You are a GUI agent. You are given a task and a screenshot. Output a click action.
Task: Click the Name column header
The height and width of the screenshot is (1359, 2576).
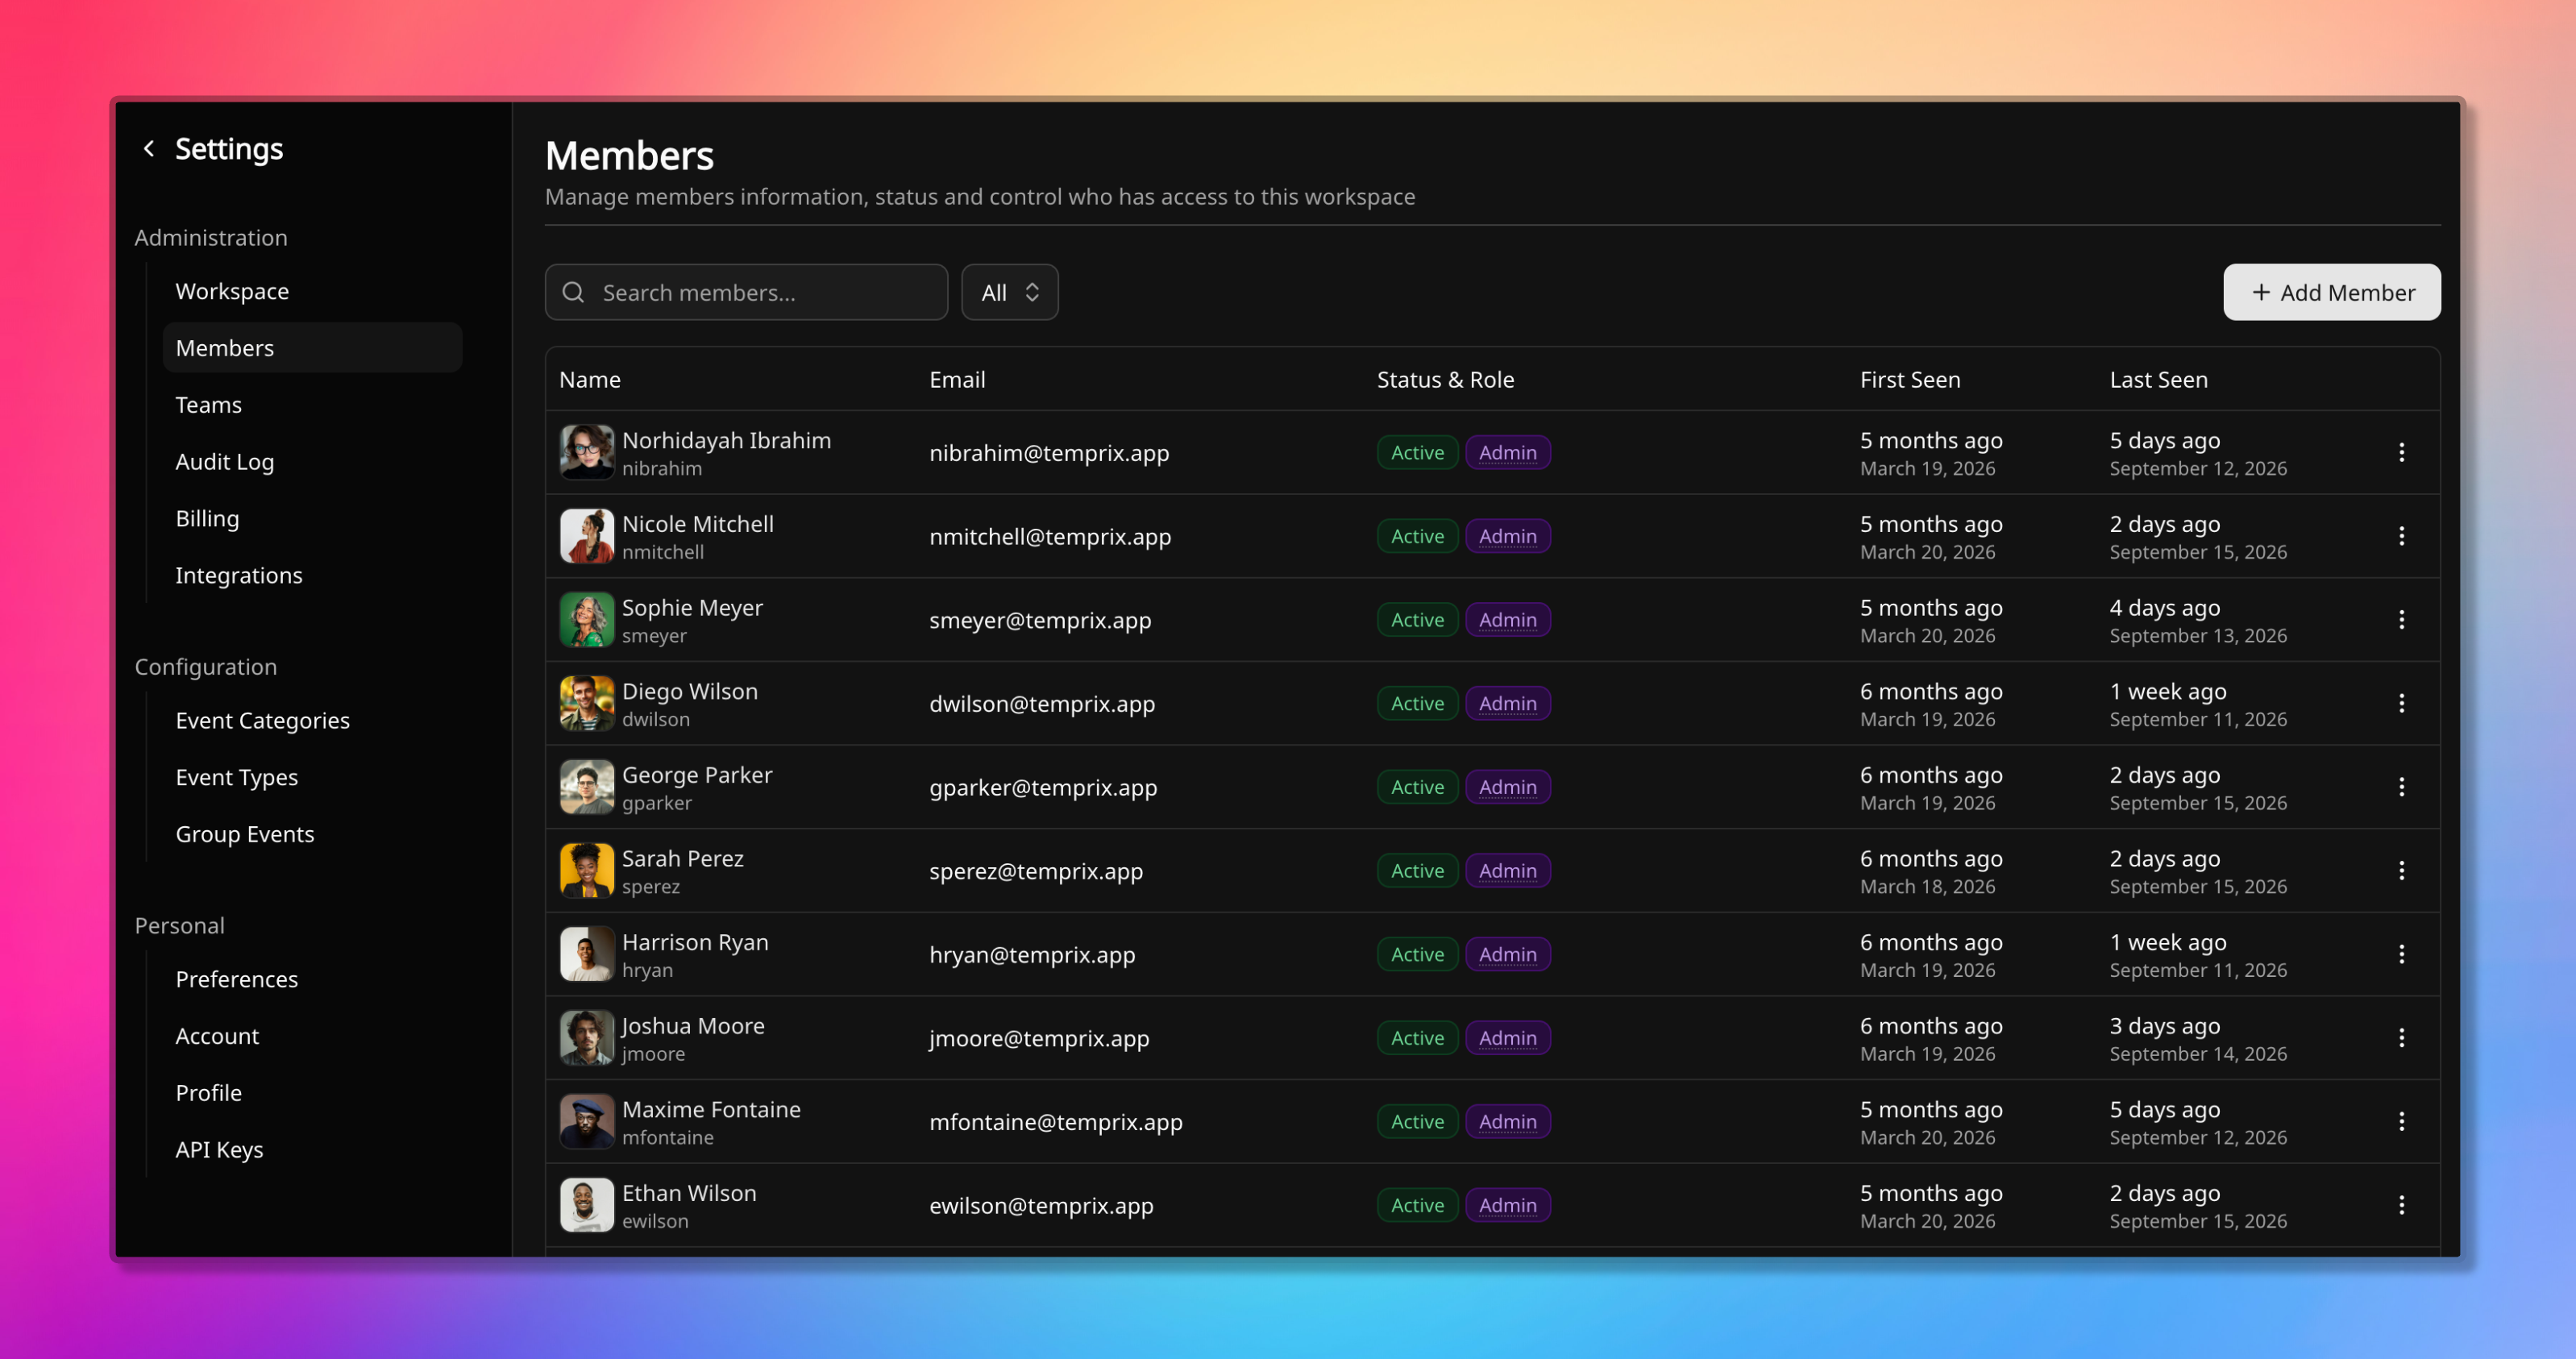tap(590, 380)
